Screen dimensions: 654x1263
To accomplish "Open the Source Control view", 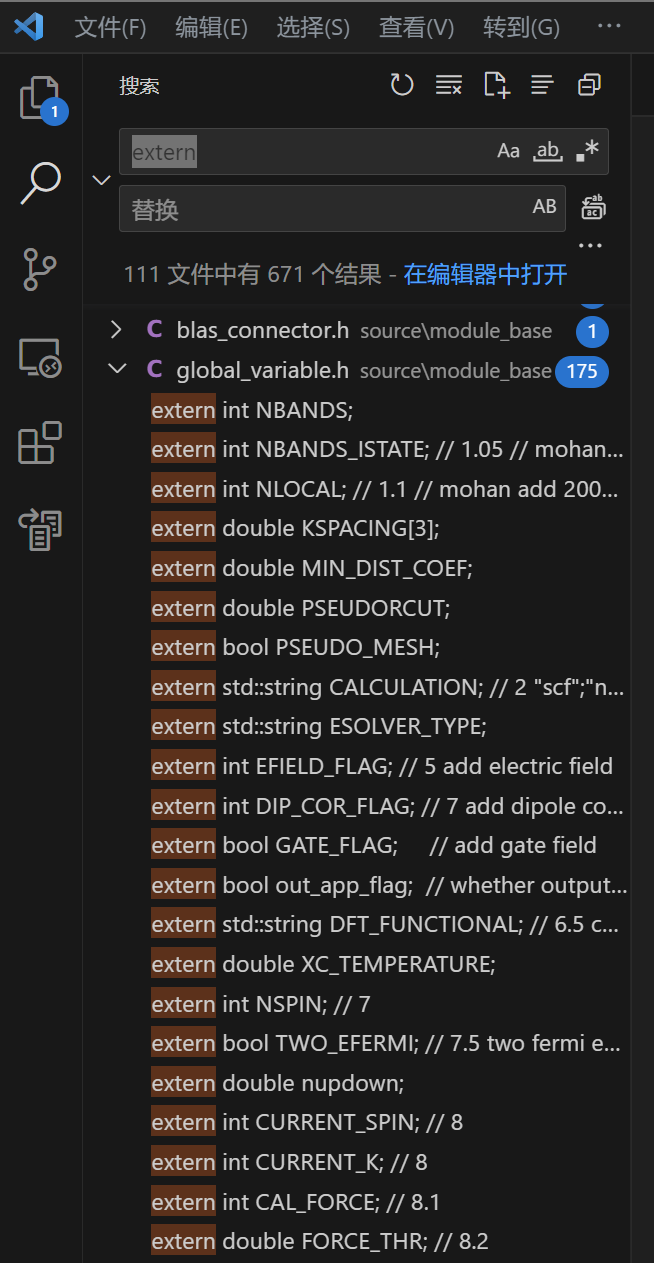I will [x=41, y=270].
